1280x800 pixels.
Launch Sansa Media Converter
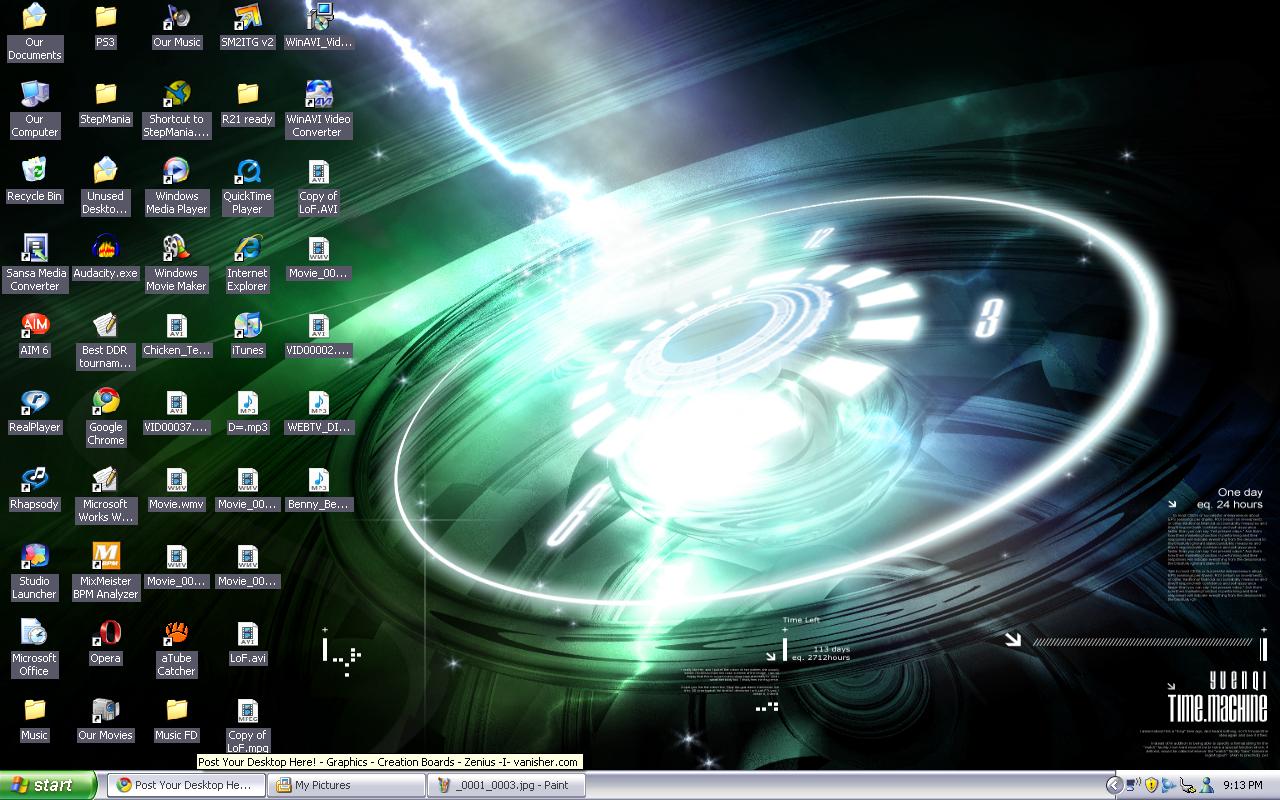pos(35,263)
